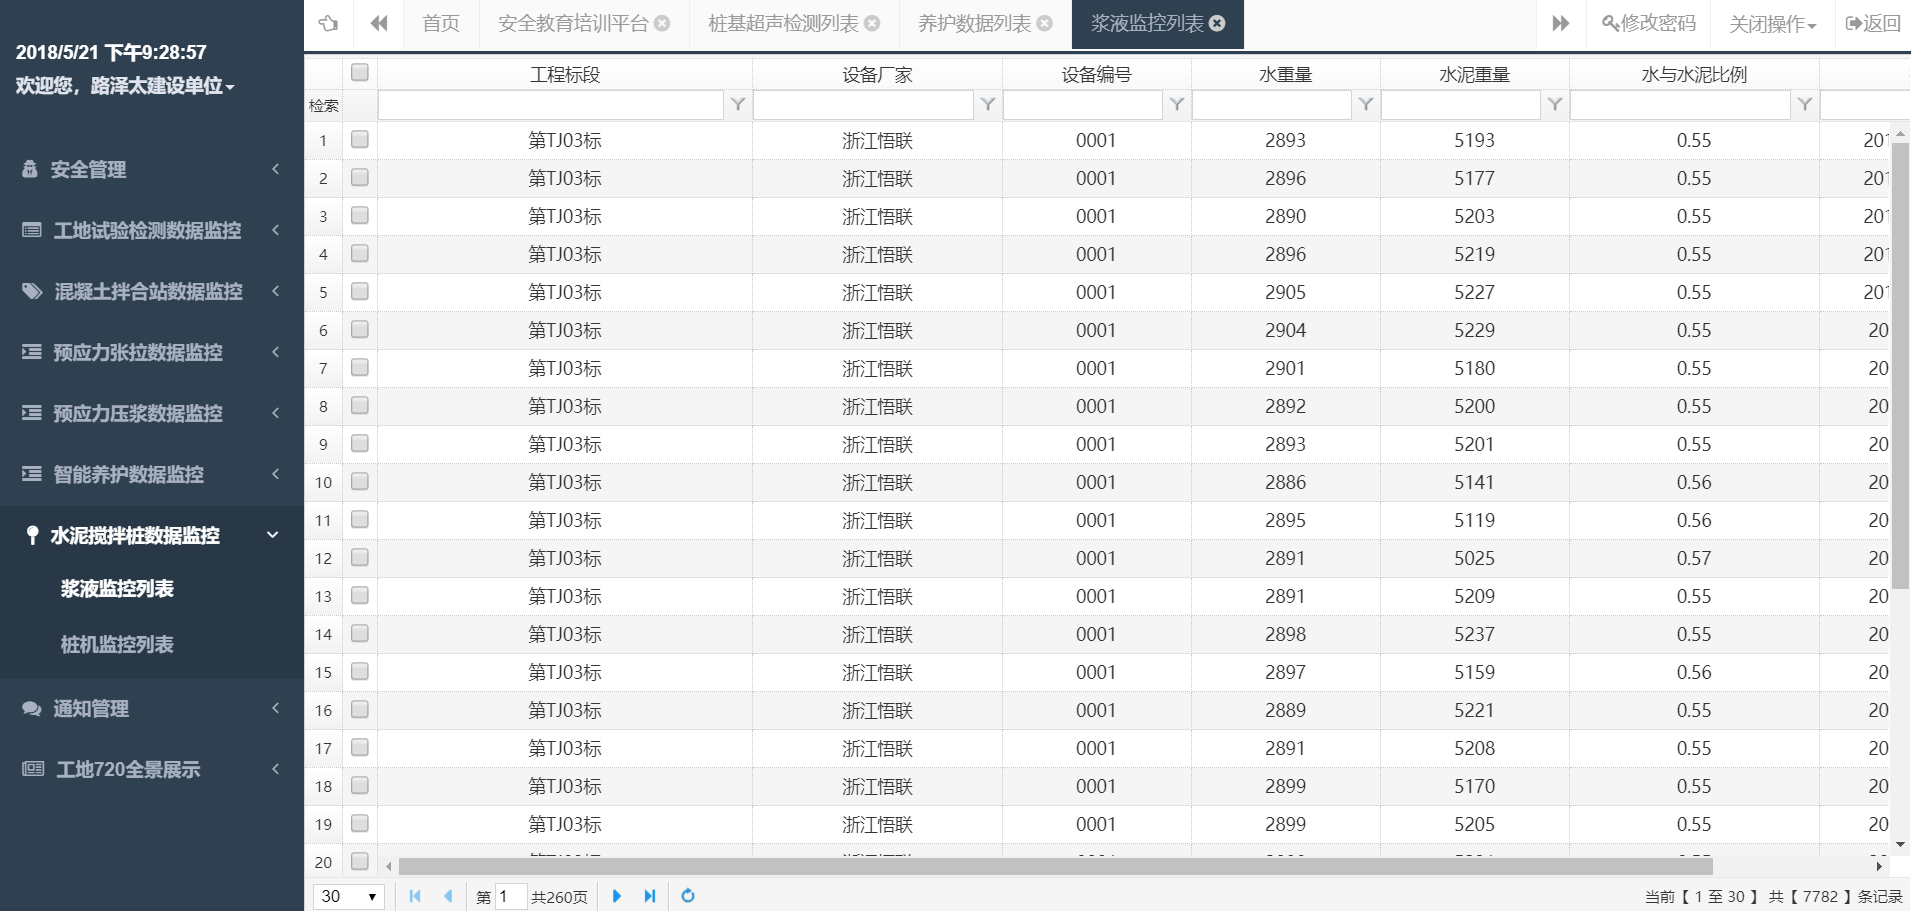
Task: Close the 养护数据列表 tab
Action: (x=1045, y=24)
